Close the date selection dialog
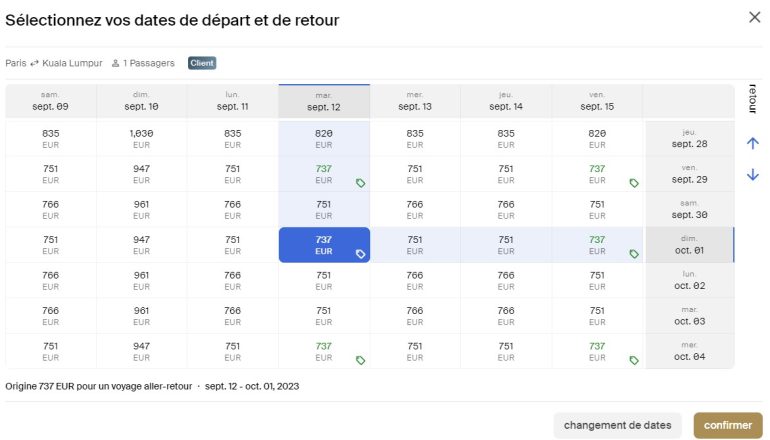 coord(755,17)
